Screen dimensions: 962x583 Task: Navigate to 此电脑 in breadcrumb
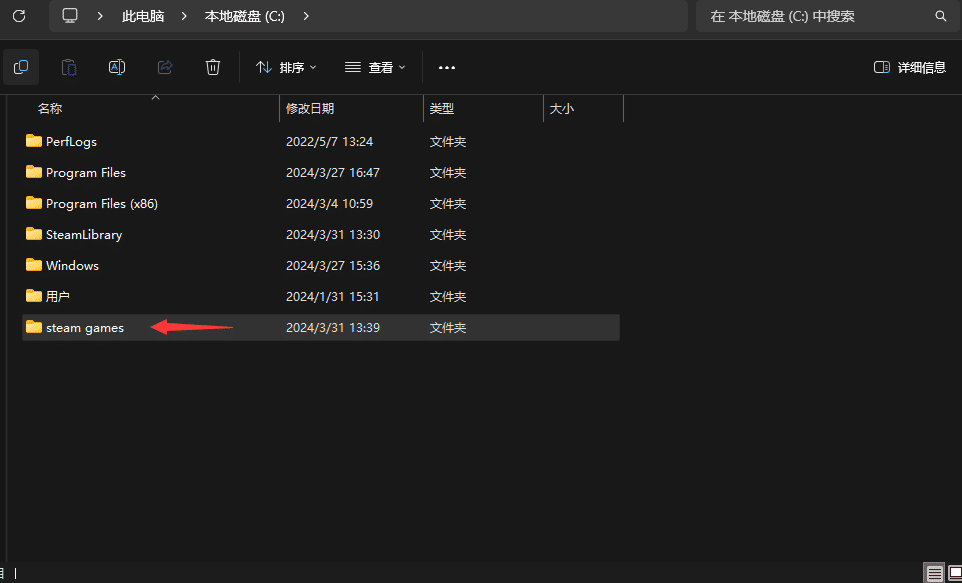pyautogui.click(x=143, y=16)
